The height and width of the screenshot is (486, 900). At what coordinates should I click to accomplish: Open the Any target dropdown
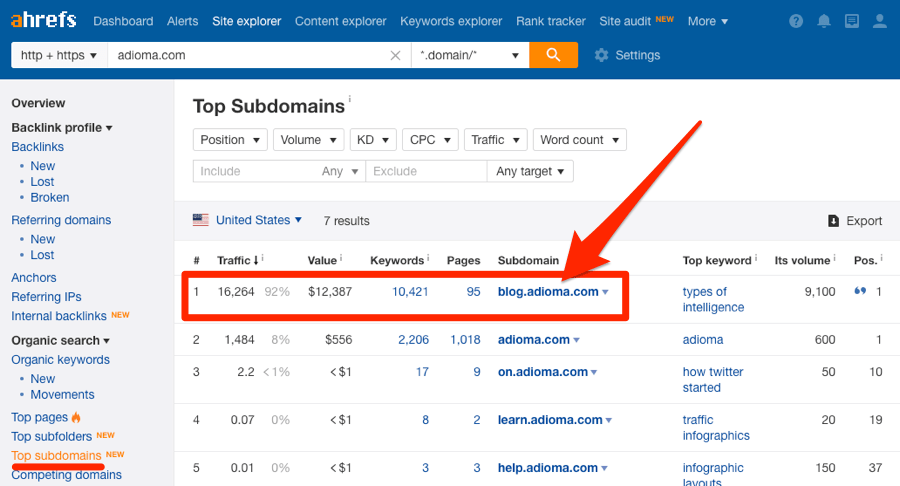click(530, 171)
